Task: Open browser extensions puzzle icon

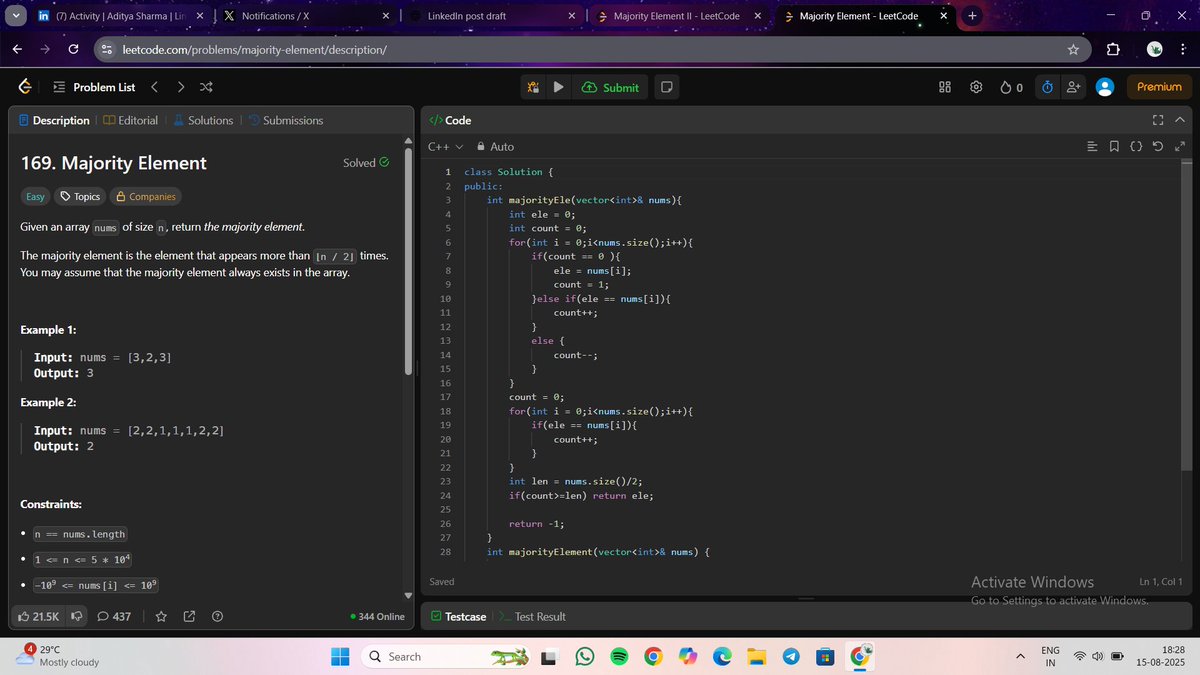Action: [x=1113, y=49]
